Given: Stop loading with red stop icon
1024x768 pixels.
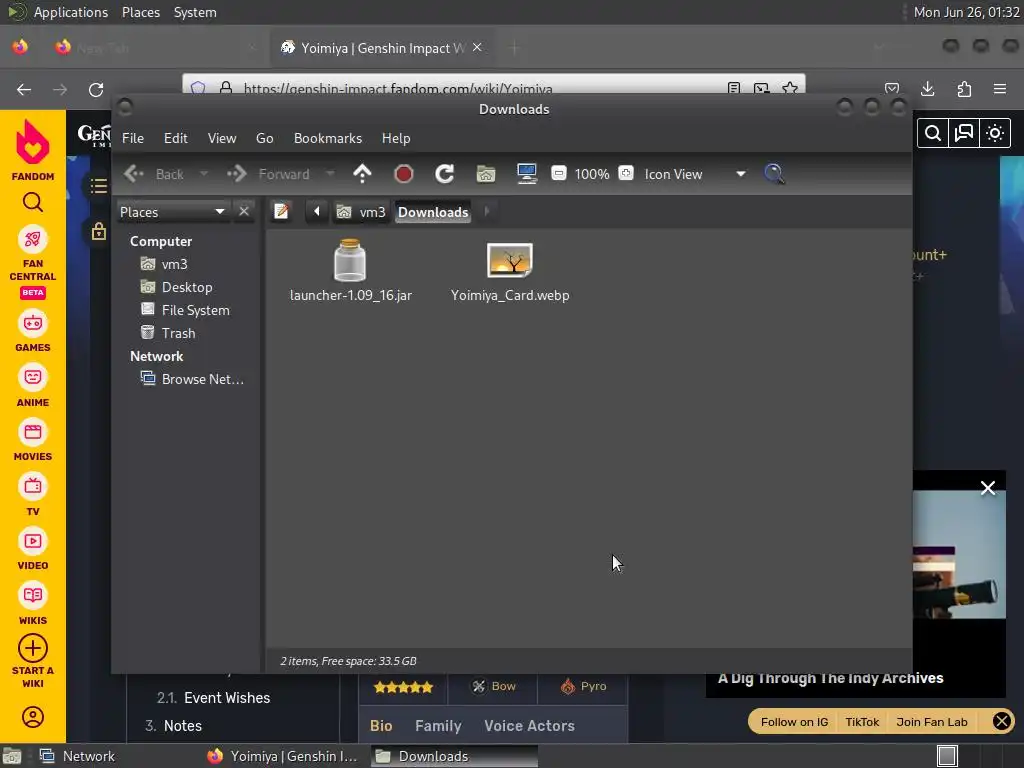Looking at the screenshot, I should (404, 174).
